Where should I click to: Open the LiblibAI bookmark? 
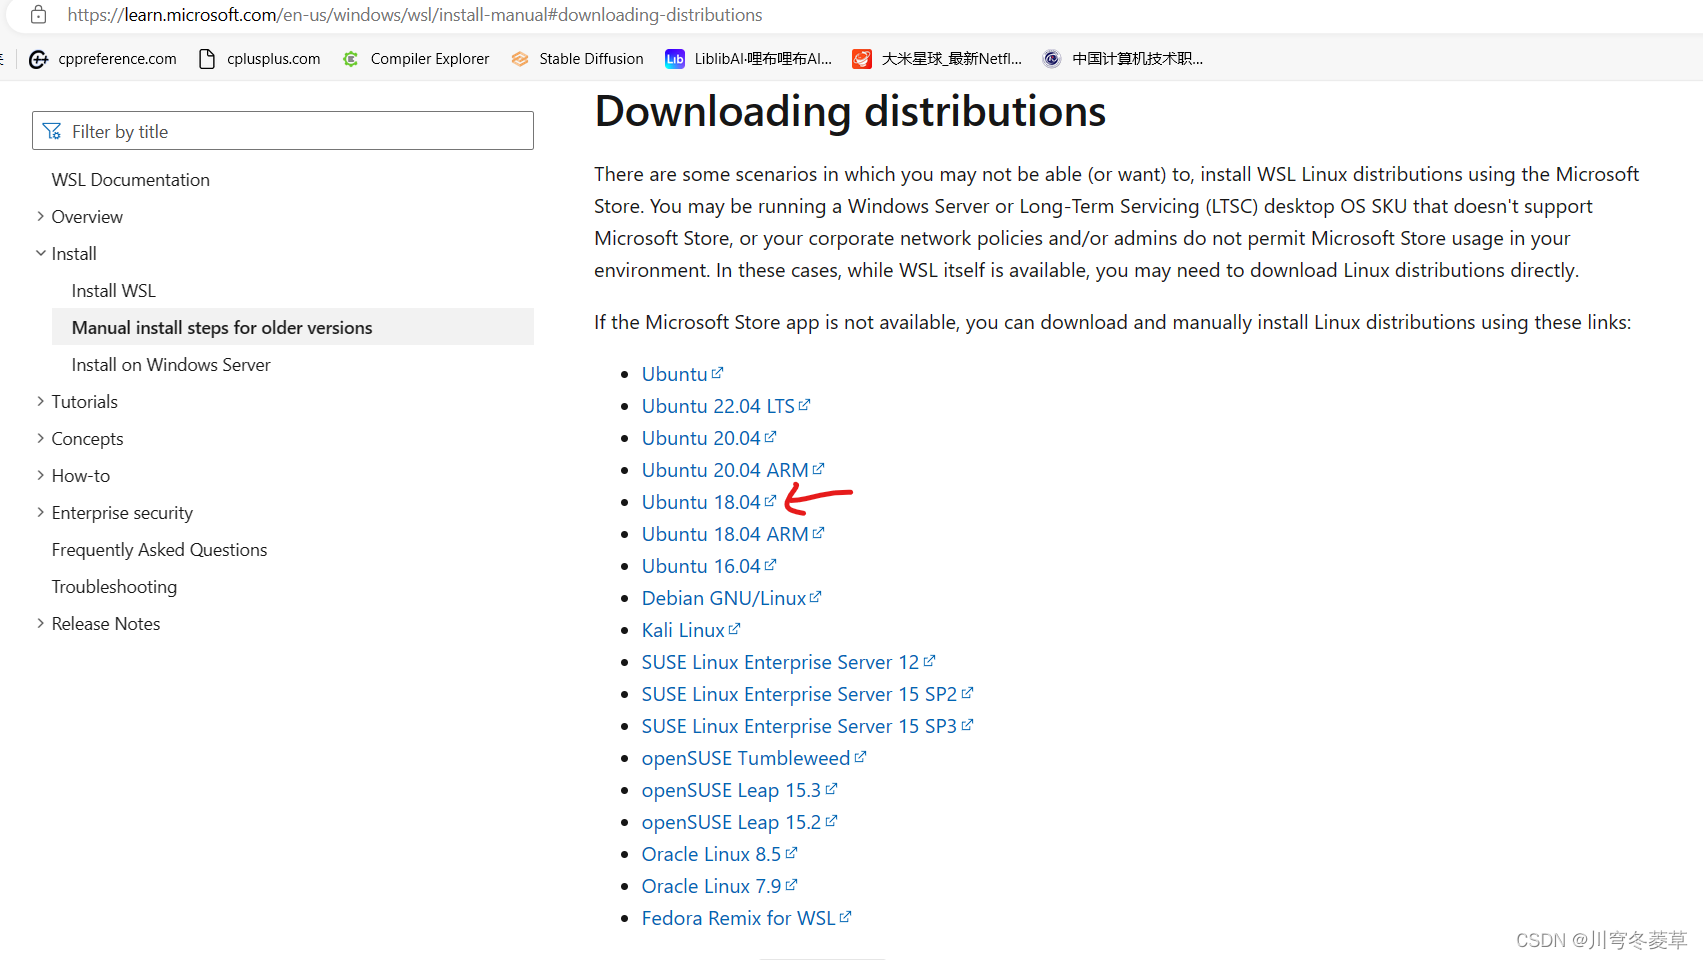tap(749, 59)
